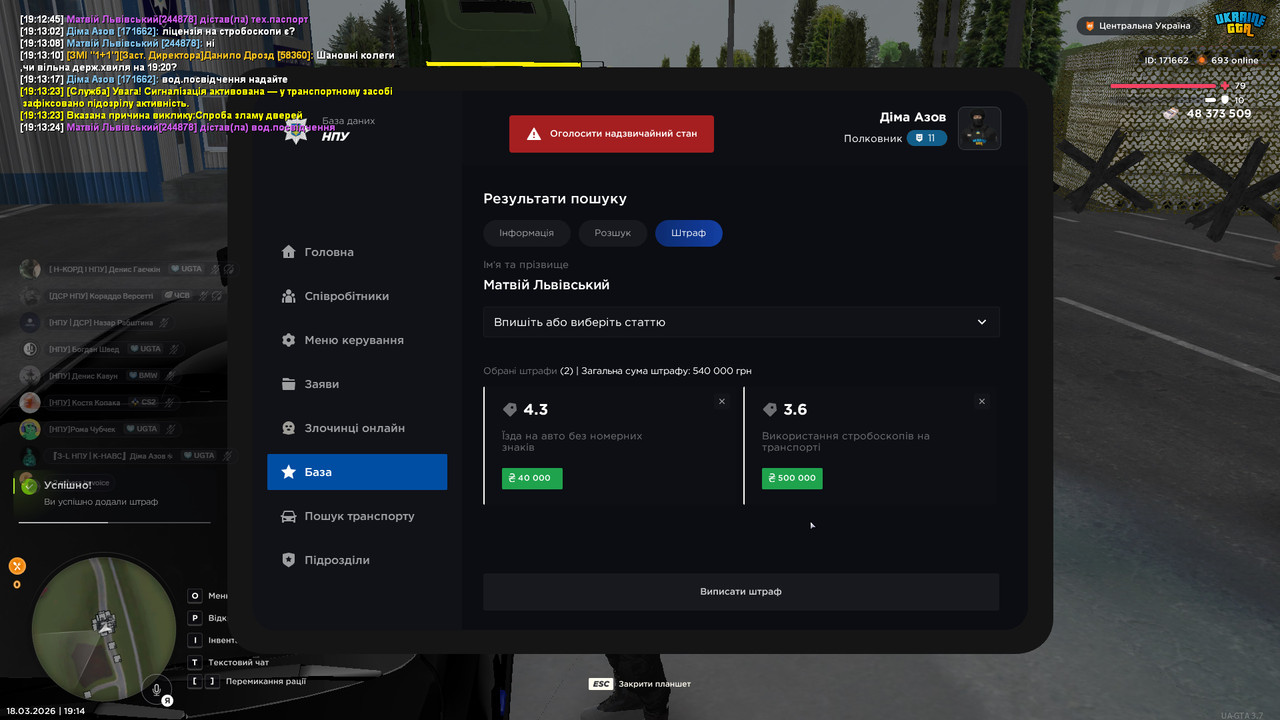This screenshot has width=1280, height=720.
Task: Toggle mute icon for Назар Рабштина
Action: (164, 323)
